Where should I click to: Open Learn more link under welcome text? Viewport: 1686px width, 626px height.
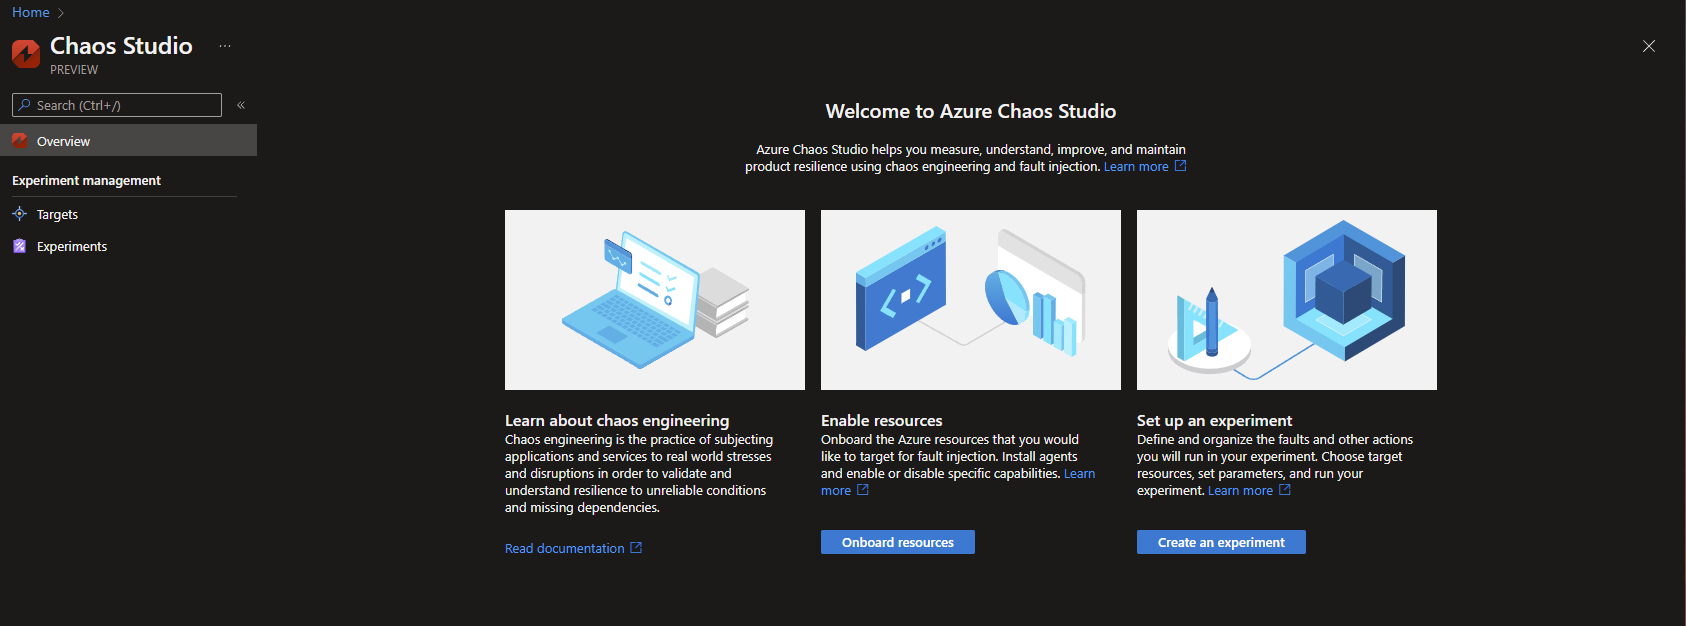[x=1136, y=167]
